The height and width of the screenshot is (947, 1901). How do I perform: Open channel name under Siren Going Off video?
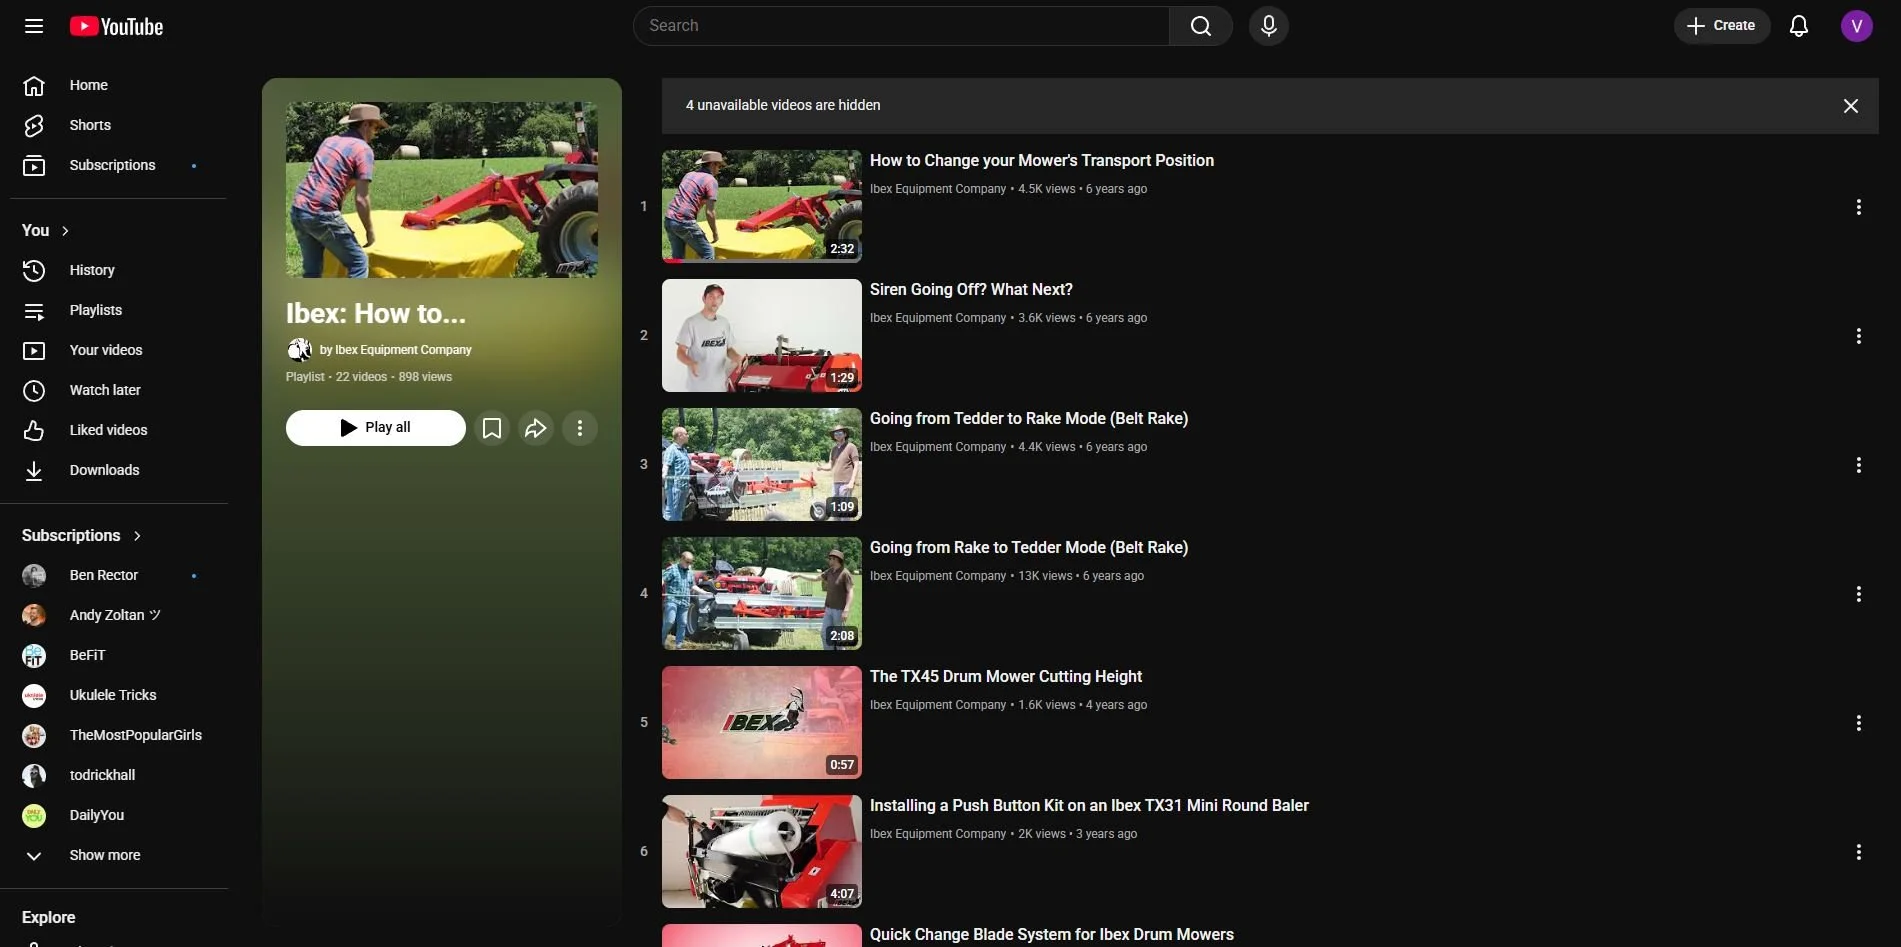coord(938,318)
